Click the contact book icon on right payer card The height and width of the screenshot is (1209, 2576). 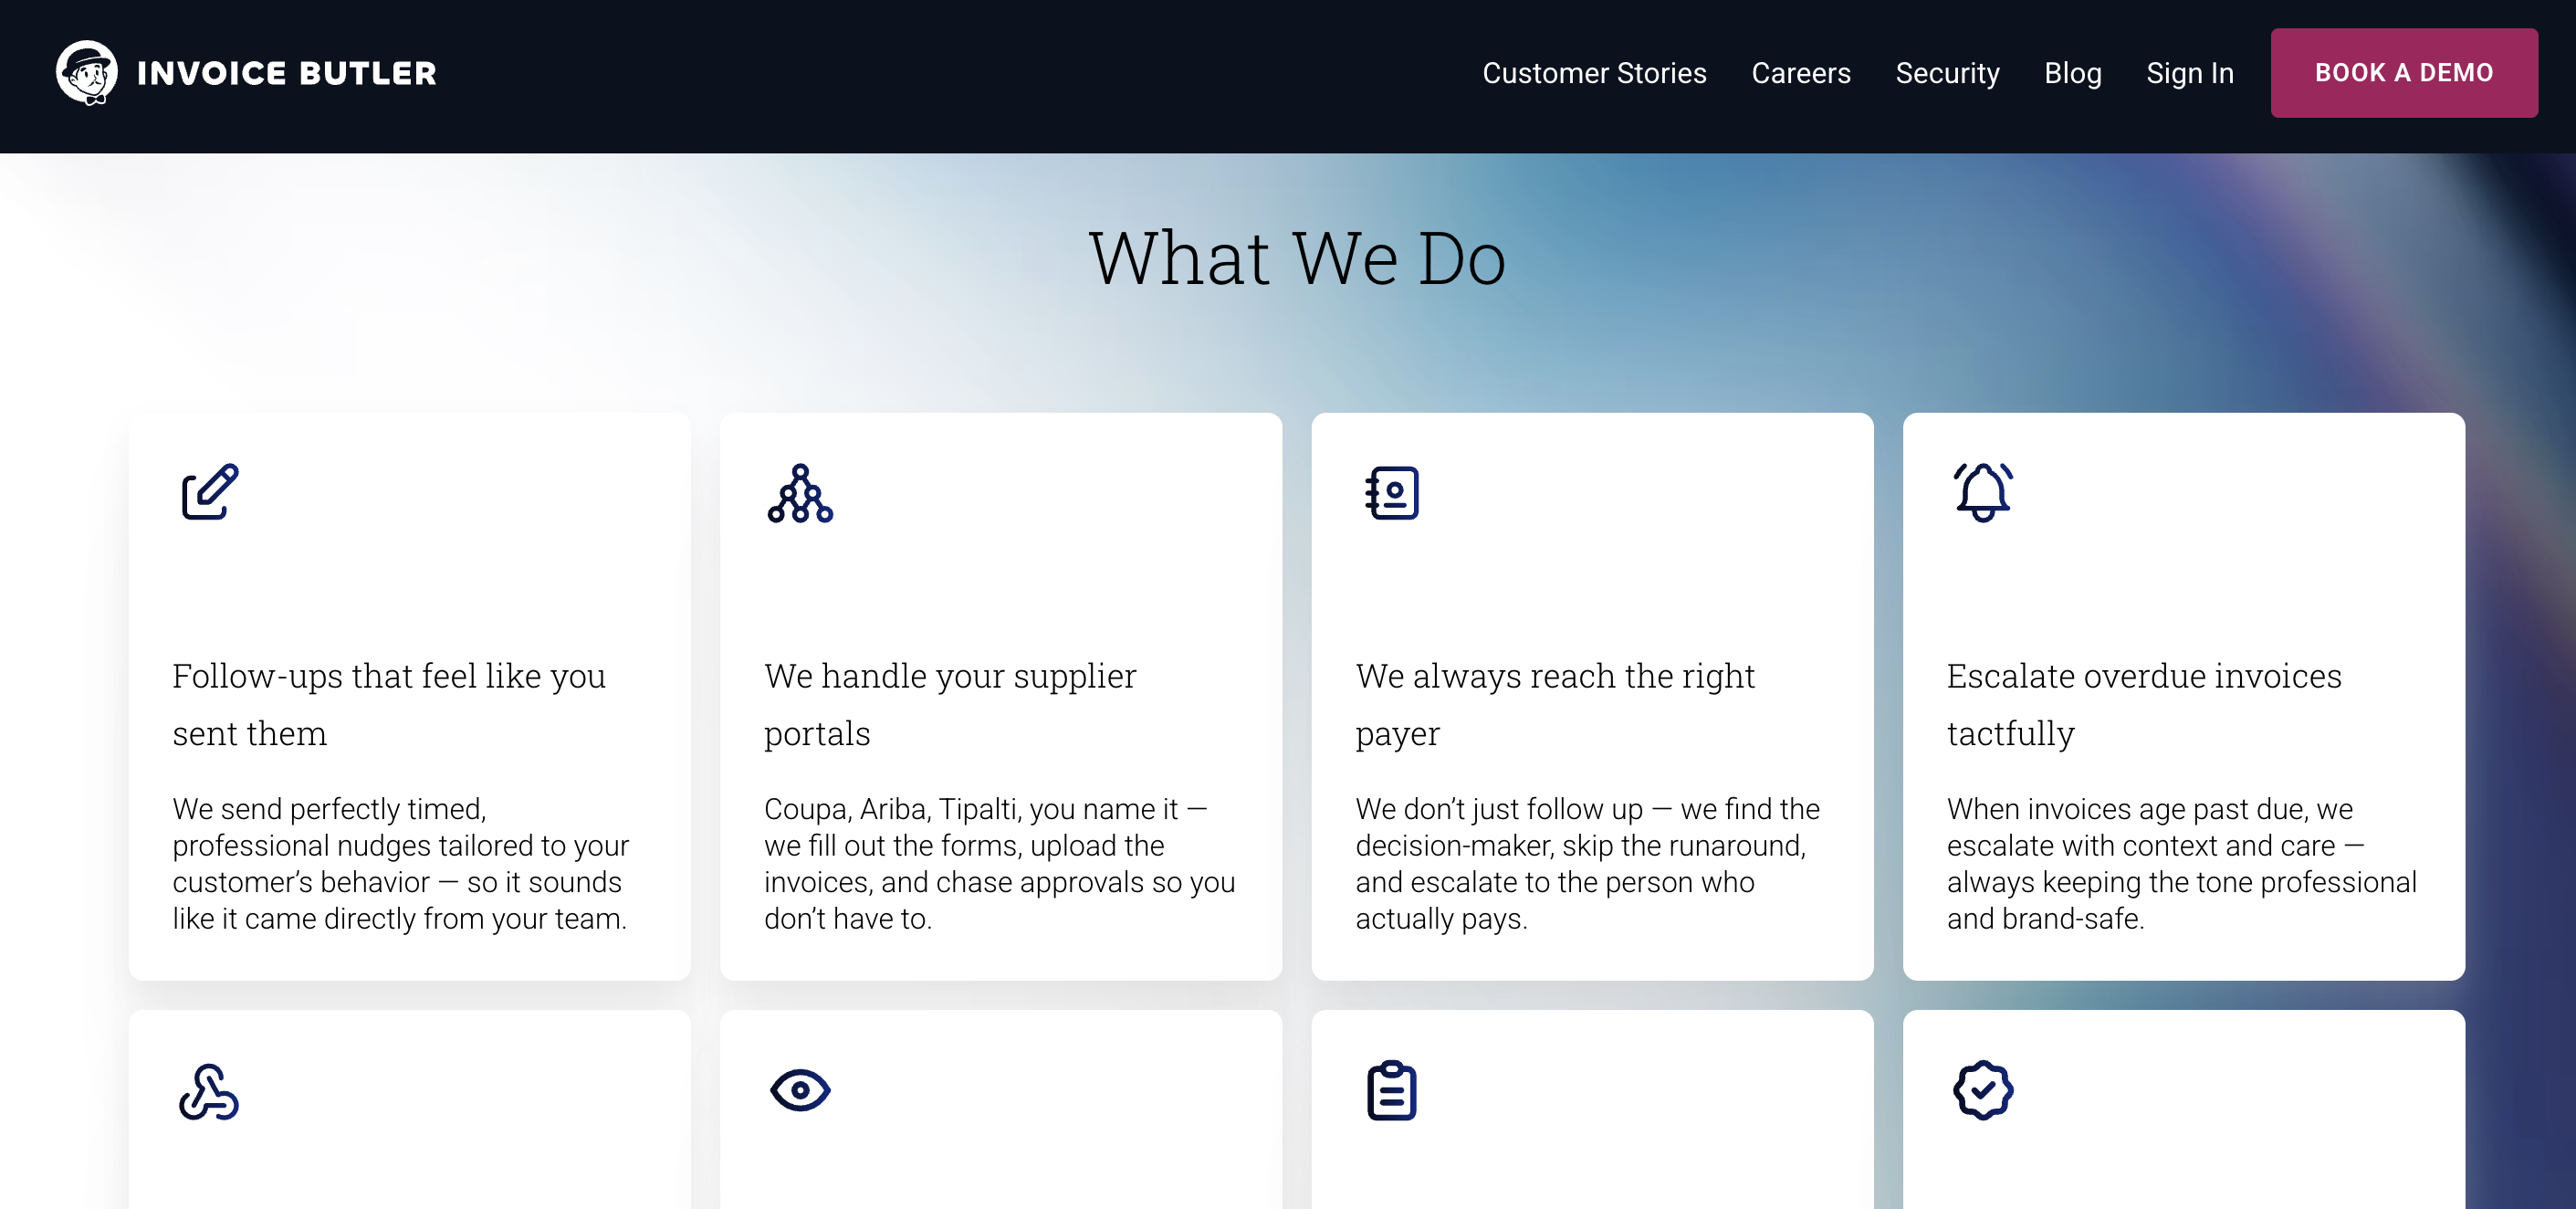[x=1392, y=493]
